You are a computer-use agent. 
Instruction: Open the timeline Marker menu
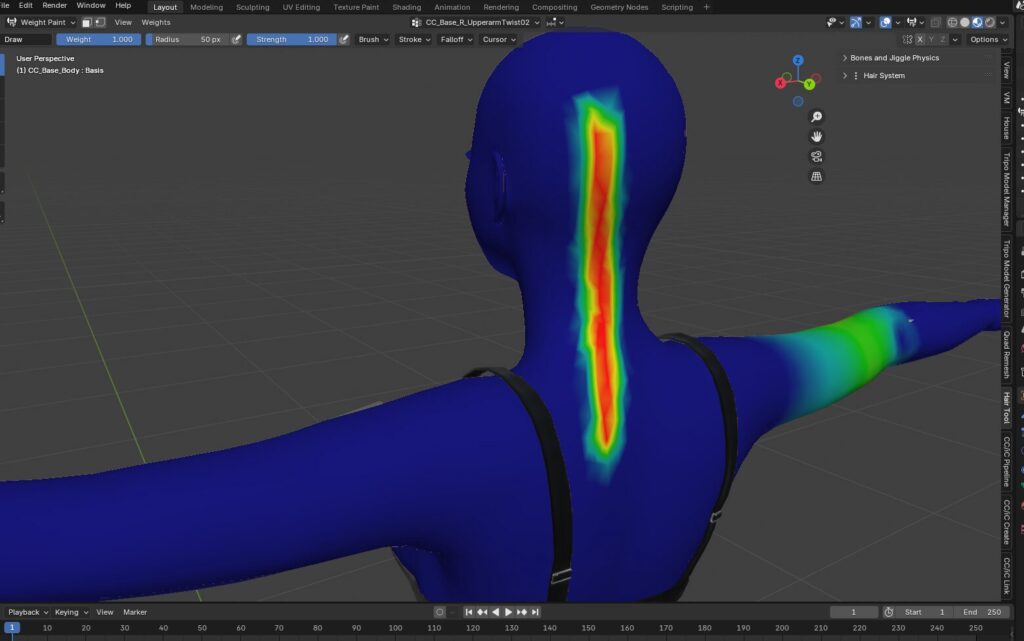(135, 612)
